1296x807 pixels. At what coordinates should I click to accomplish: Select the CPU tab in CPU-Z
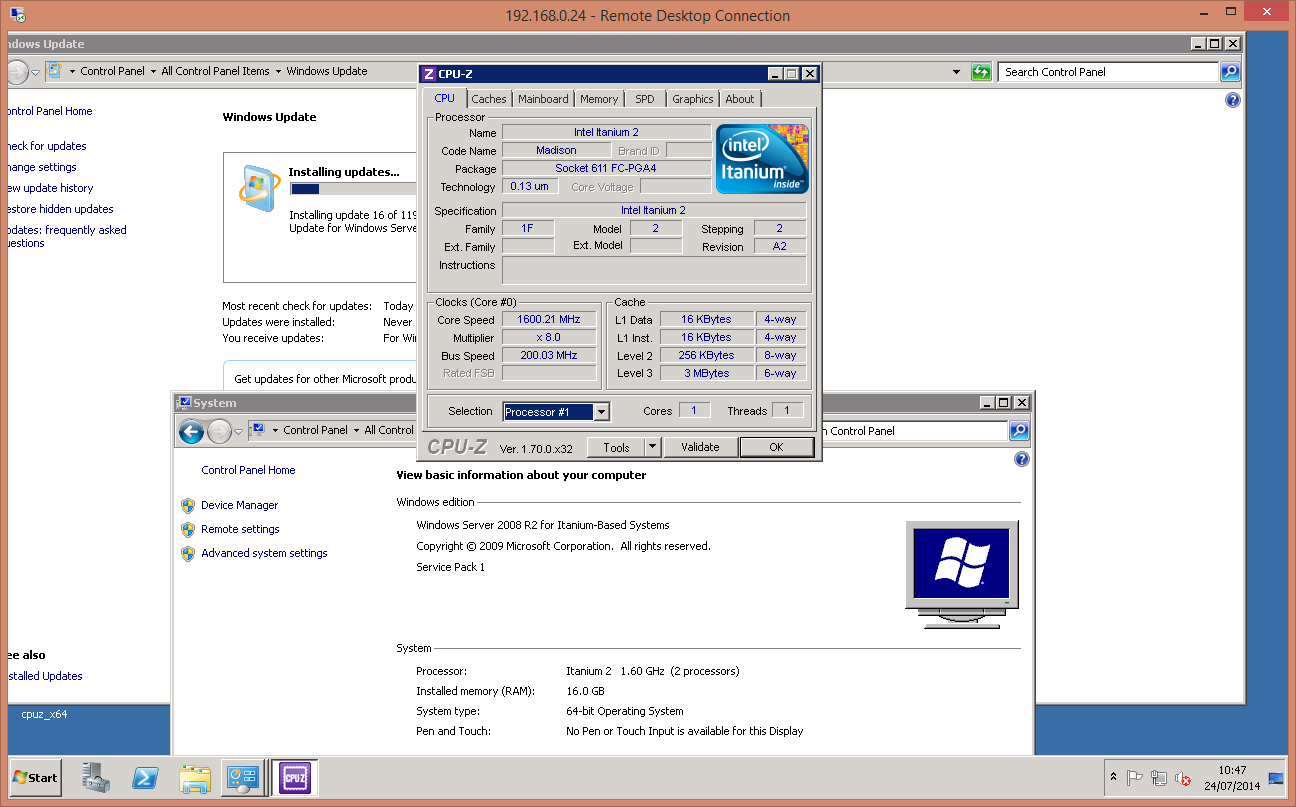tap(445, 98)
